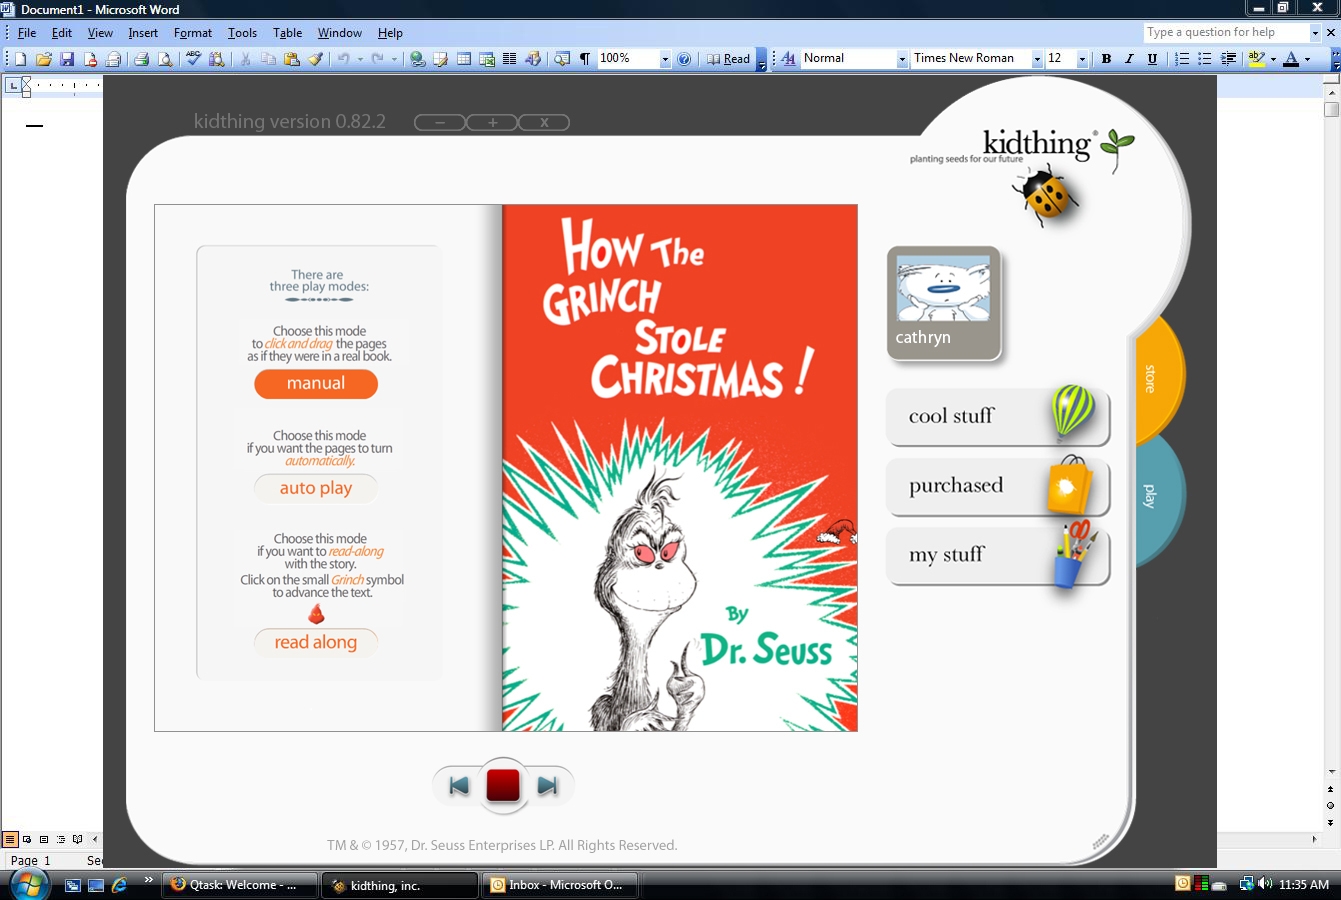Click the Increase Indent icon
1341x900 pixels.
[x=1229, y=59]
